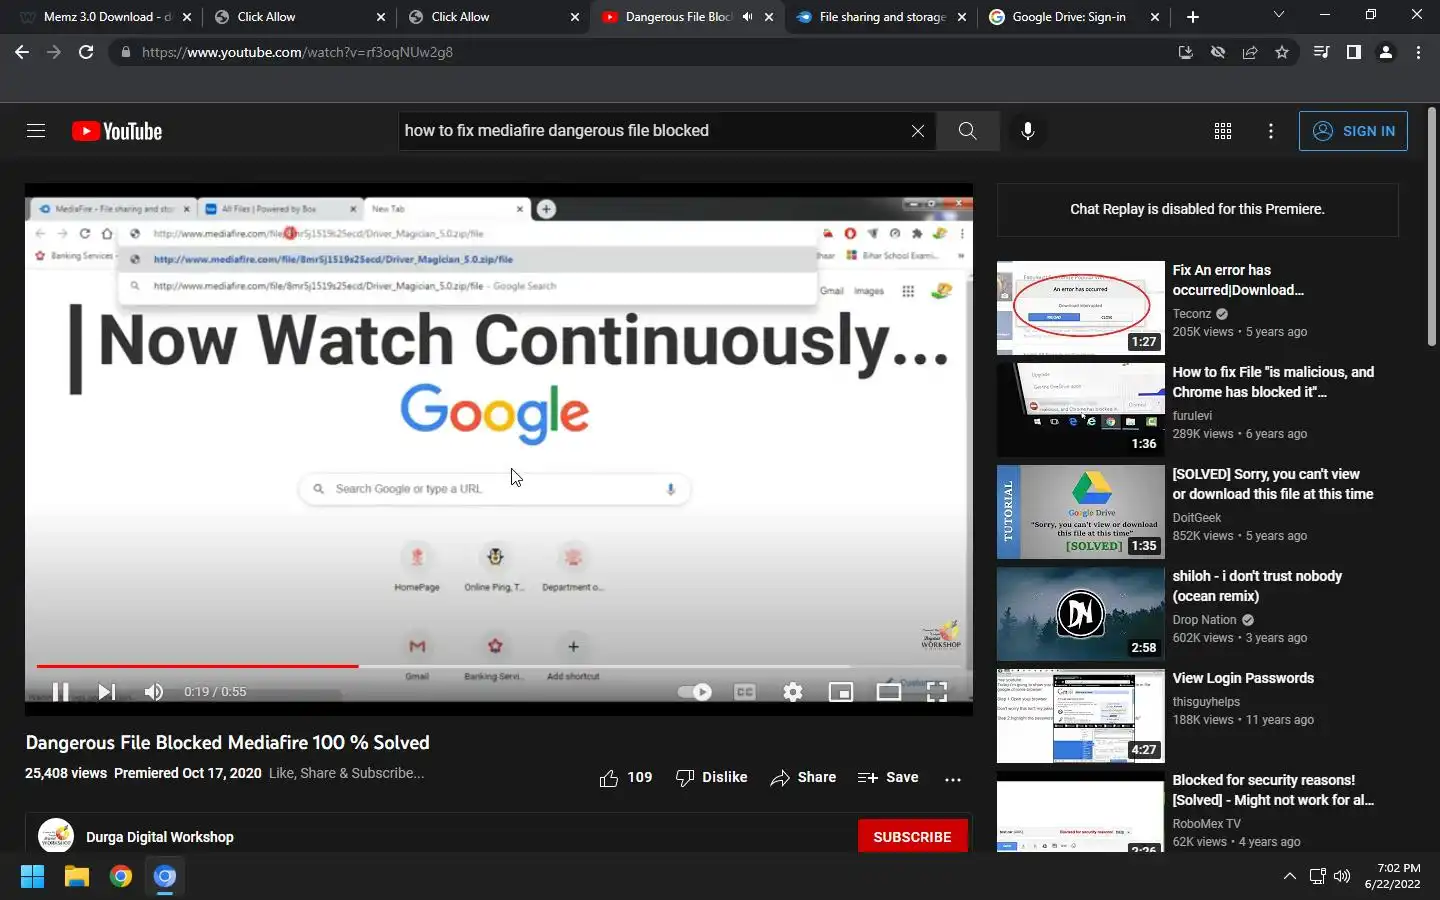Screen dimensions: 1440x900
Task: Open the SOLVED Sorry you can't view thumbnail
Action: [1081, 512]
